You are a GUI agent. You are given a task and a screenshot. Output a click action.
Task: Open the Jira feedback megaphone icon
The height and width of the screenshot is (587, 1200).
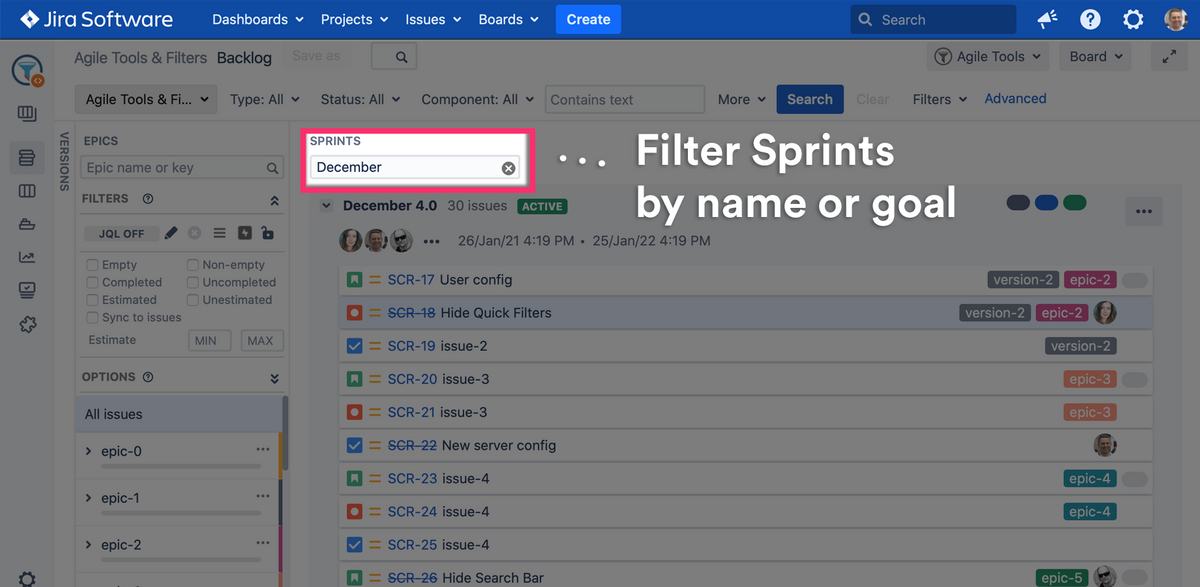(x=1047, y=20)
